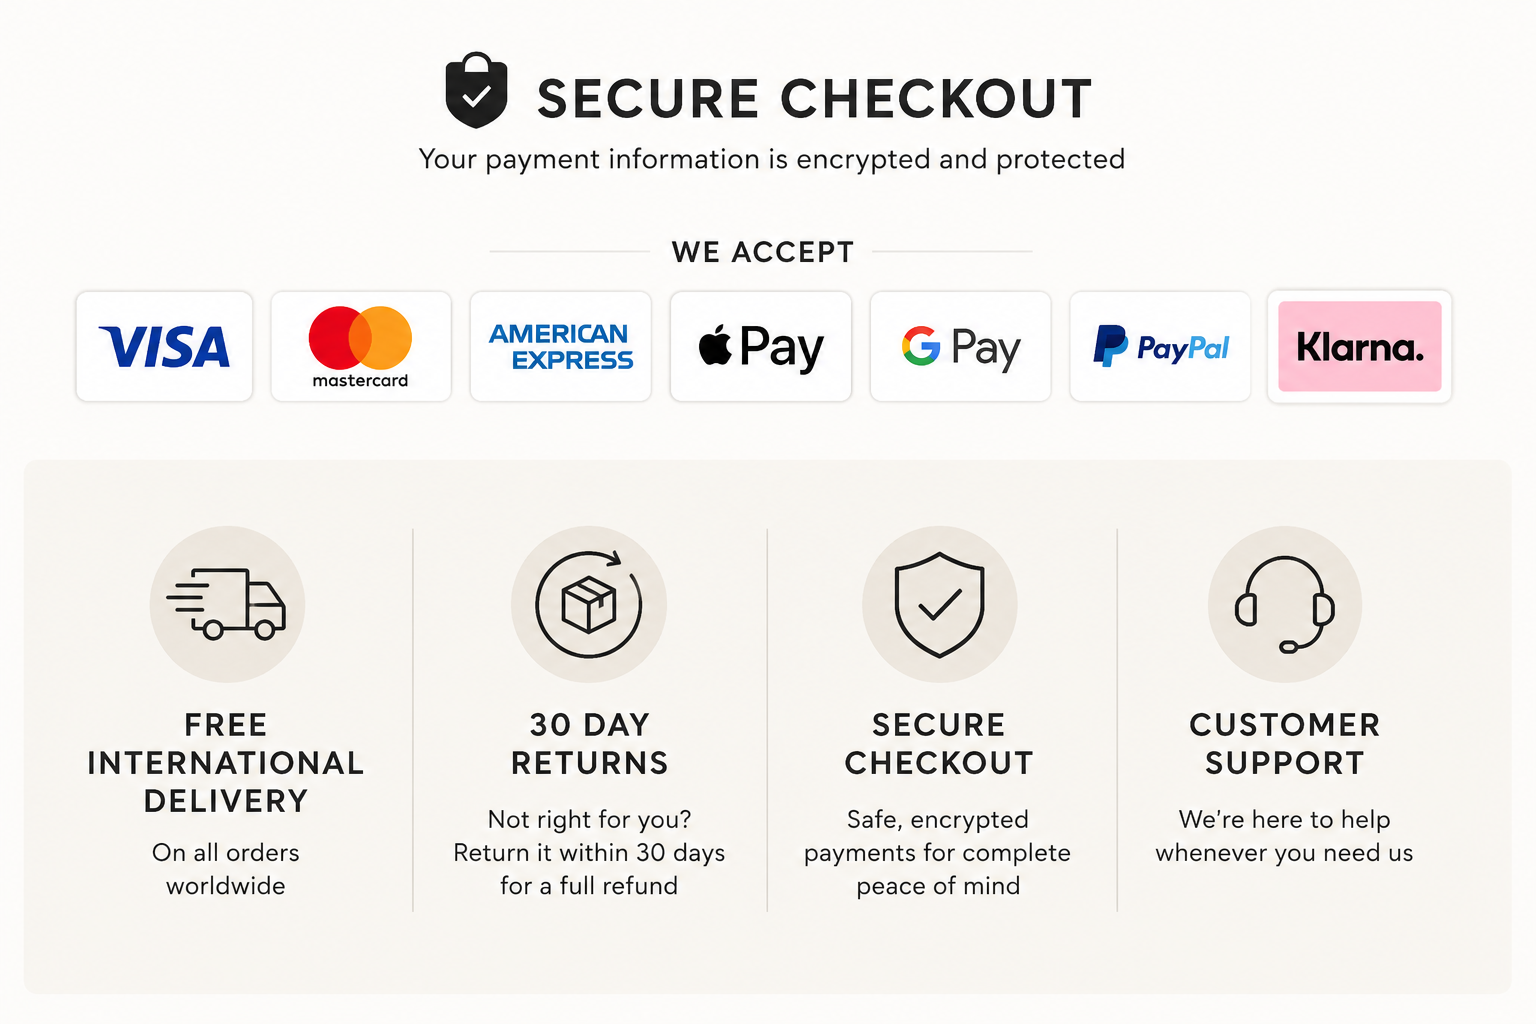This screenshot has height=1024, width=1536.
Task: Click the delivery truck icon
Action: (x=227, y=604)
